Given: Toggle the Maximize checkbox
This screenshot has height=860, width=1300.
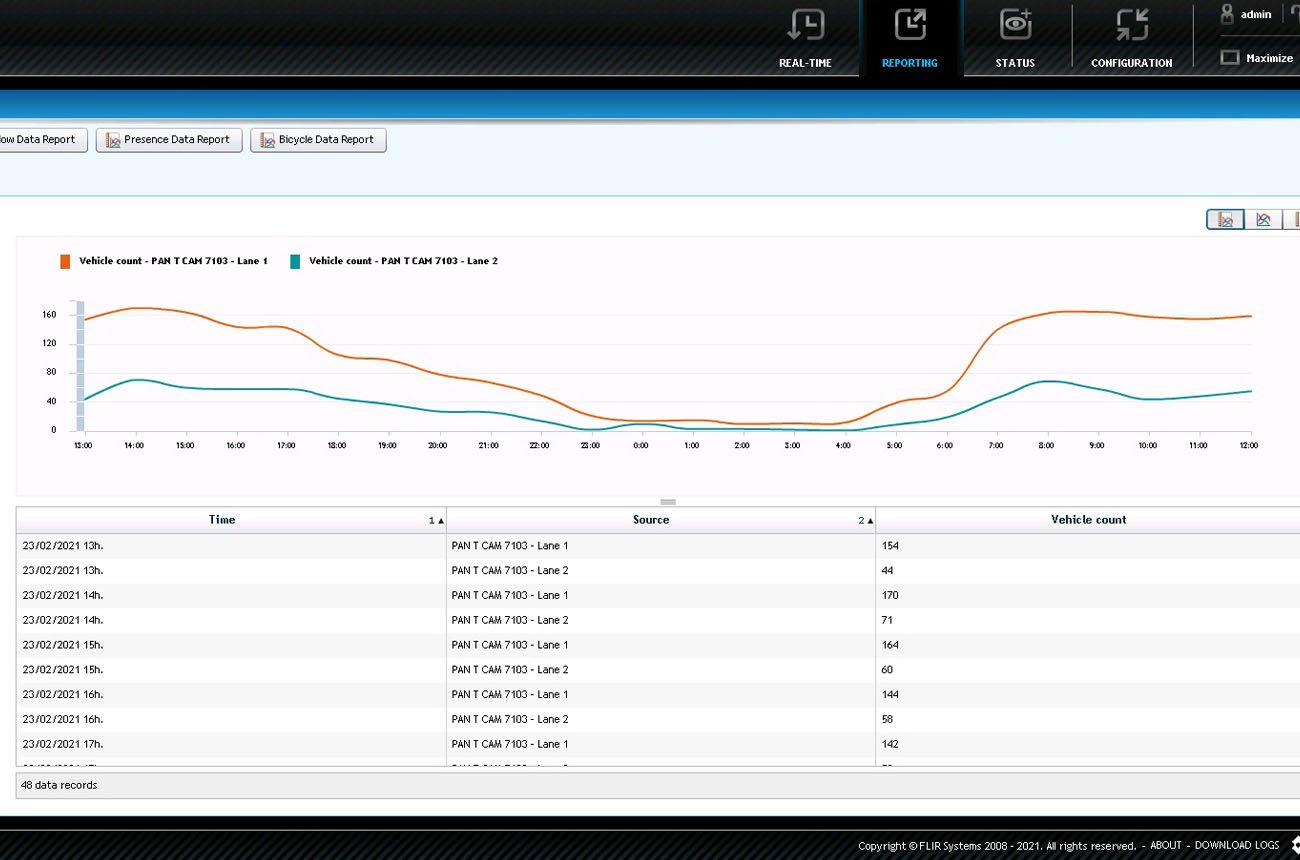Looking at the screenshot, I should (x=1229, y=58).
